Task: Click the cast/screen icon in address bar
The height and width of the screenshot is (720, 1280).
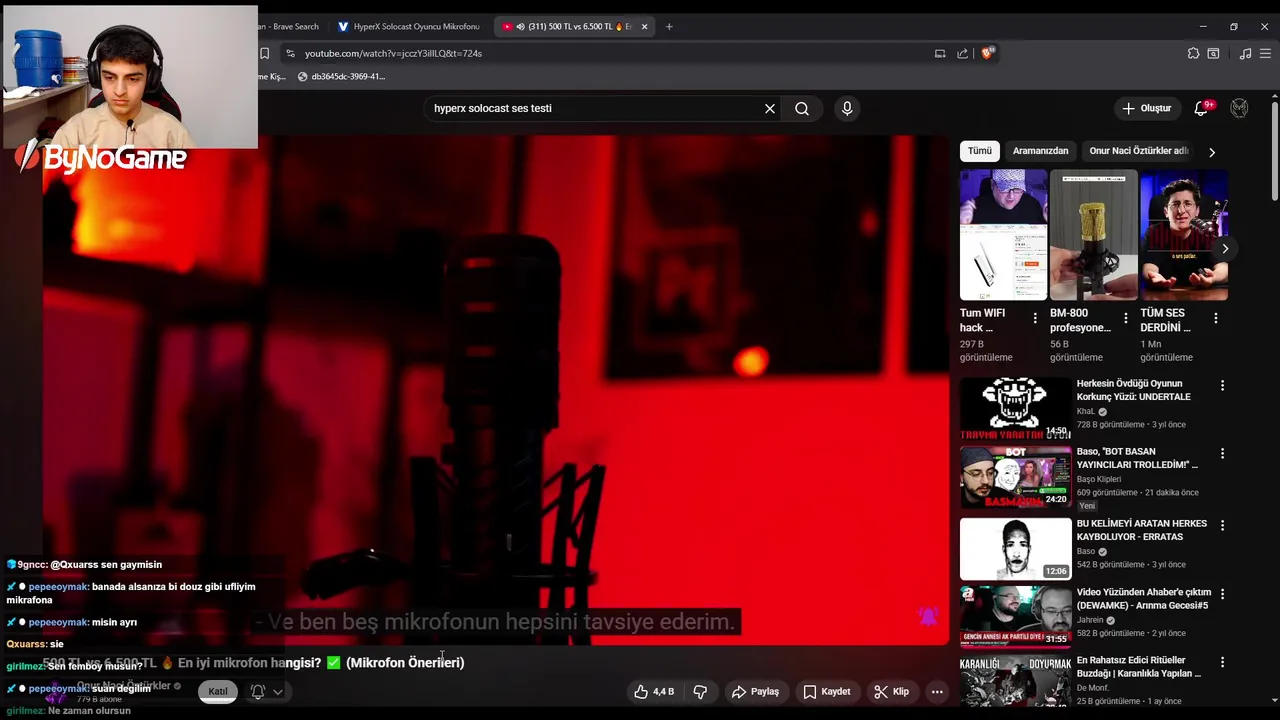Action: tap(940, 53)
